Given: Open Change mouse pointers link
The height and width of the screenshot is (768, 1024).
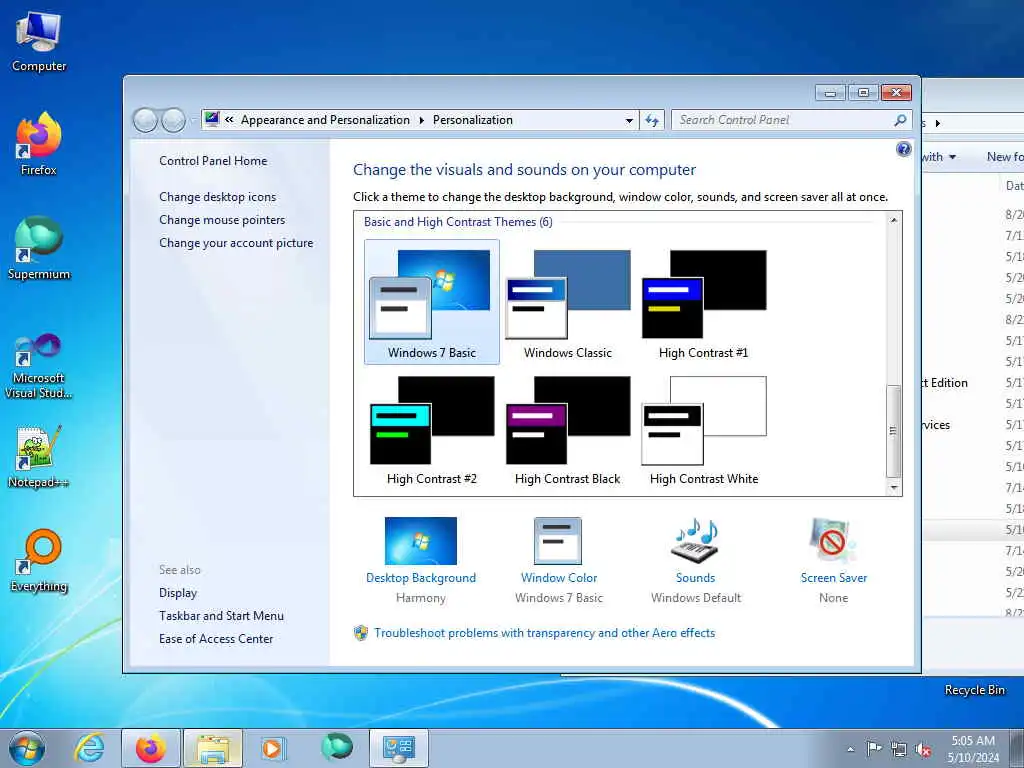Looking at the screenshot, I should (222, 219).
